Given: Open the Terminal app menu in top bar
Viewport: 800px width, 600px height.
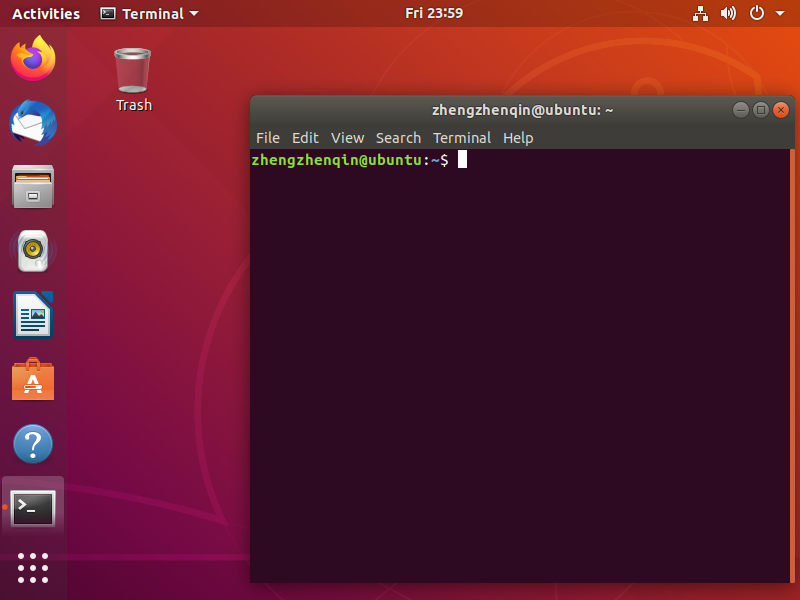Looking at the screenshot, I should click(x=149, y=13).
